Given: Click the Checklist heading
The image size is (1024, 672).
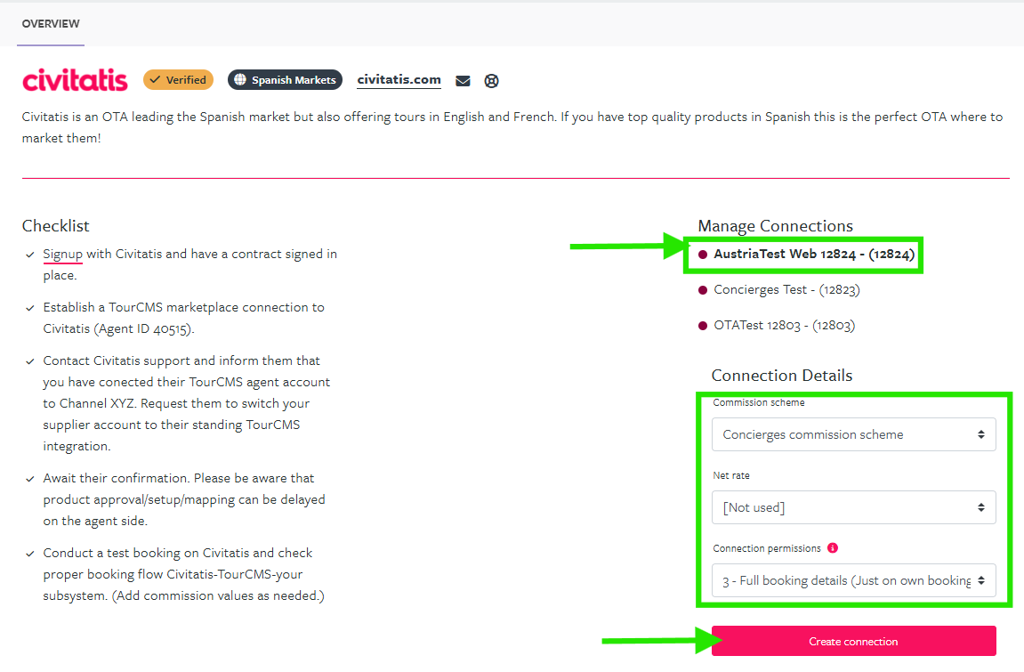Looking at the screenshot, I should point(56,226).
